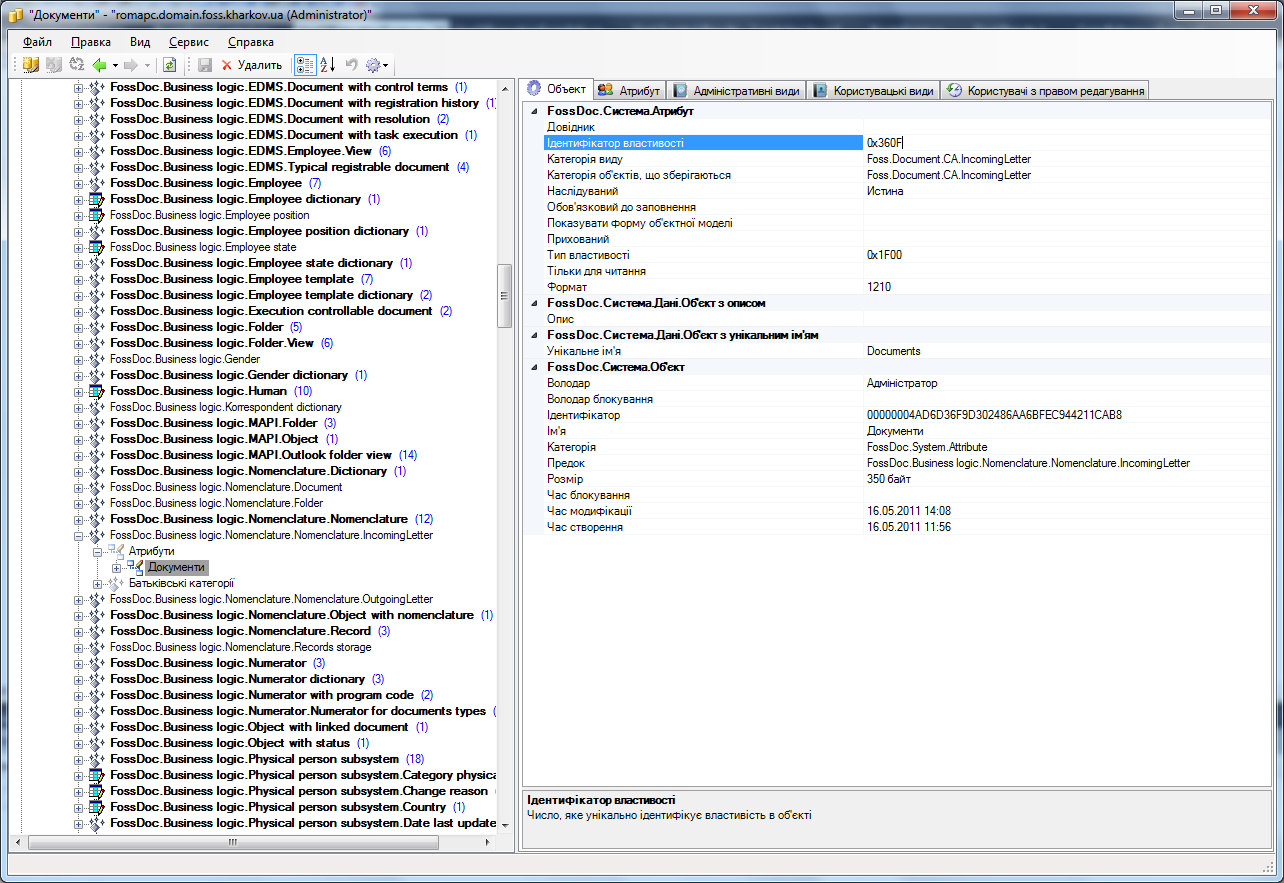This screenshot has width=1284, height=883.
Task: Click the first toolbar icon with yellow folder
Action: [31, 65]
